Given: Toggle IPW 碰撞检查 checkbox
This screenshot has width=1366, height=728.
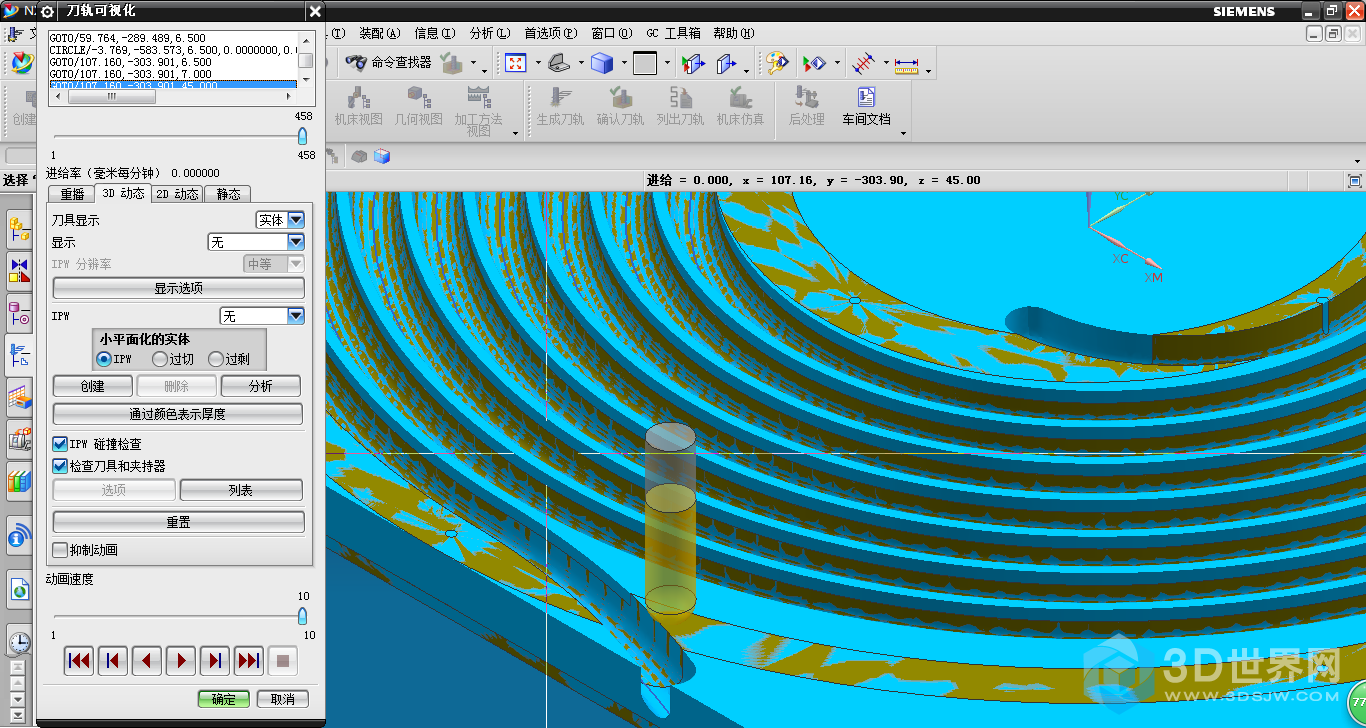Looking at the screenshot, I should point(60,444).
